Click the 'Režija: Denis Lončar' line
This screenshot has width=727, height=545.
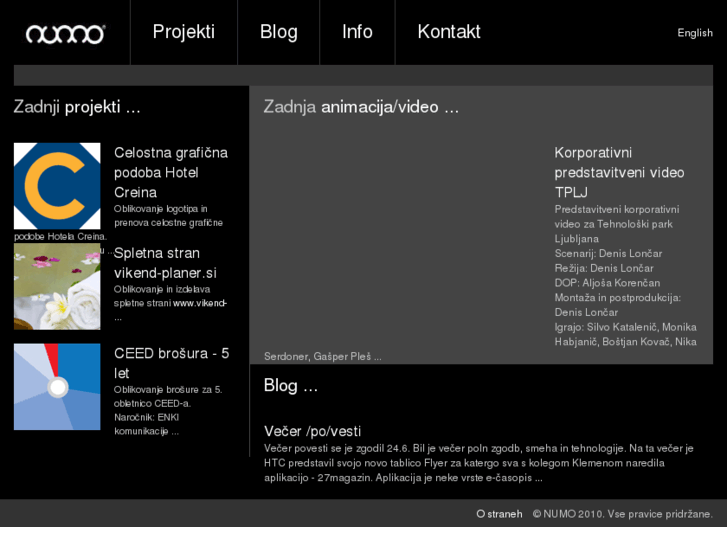point(604,268)
